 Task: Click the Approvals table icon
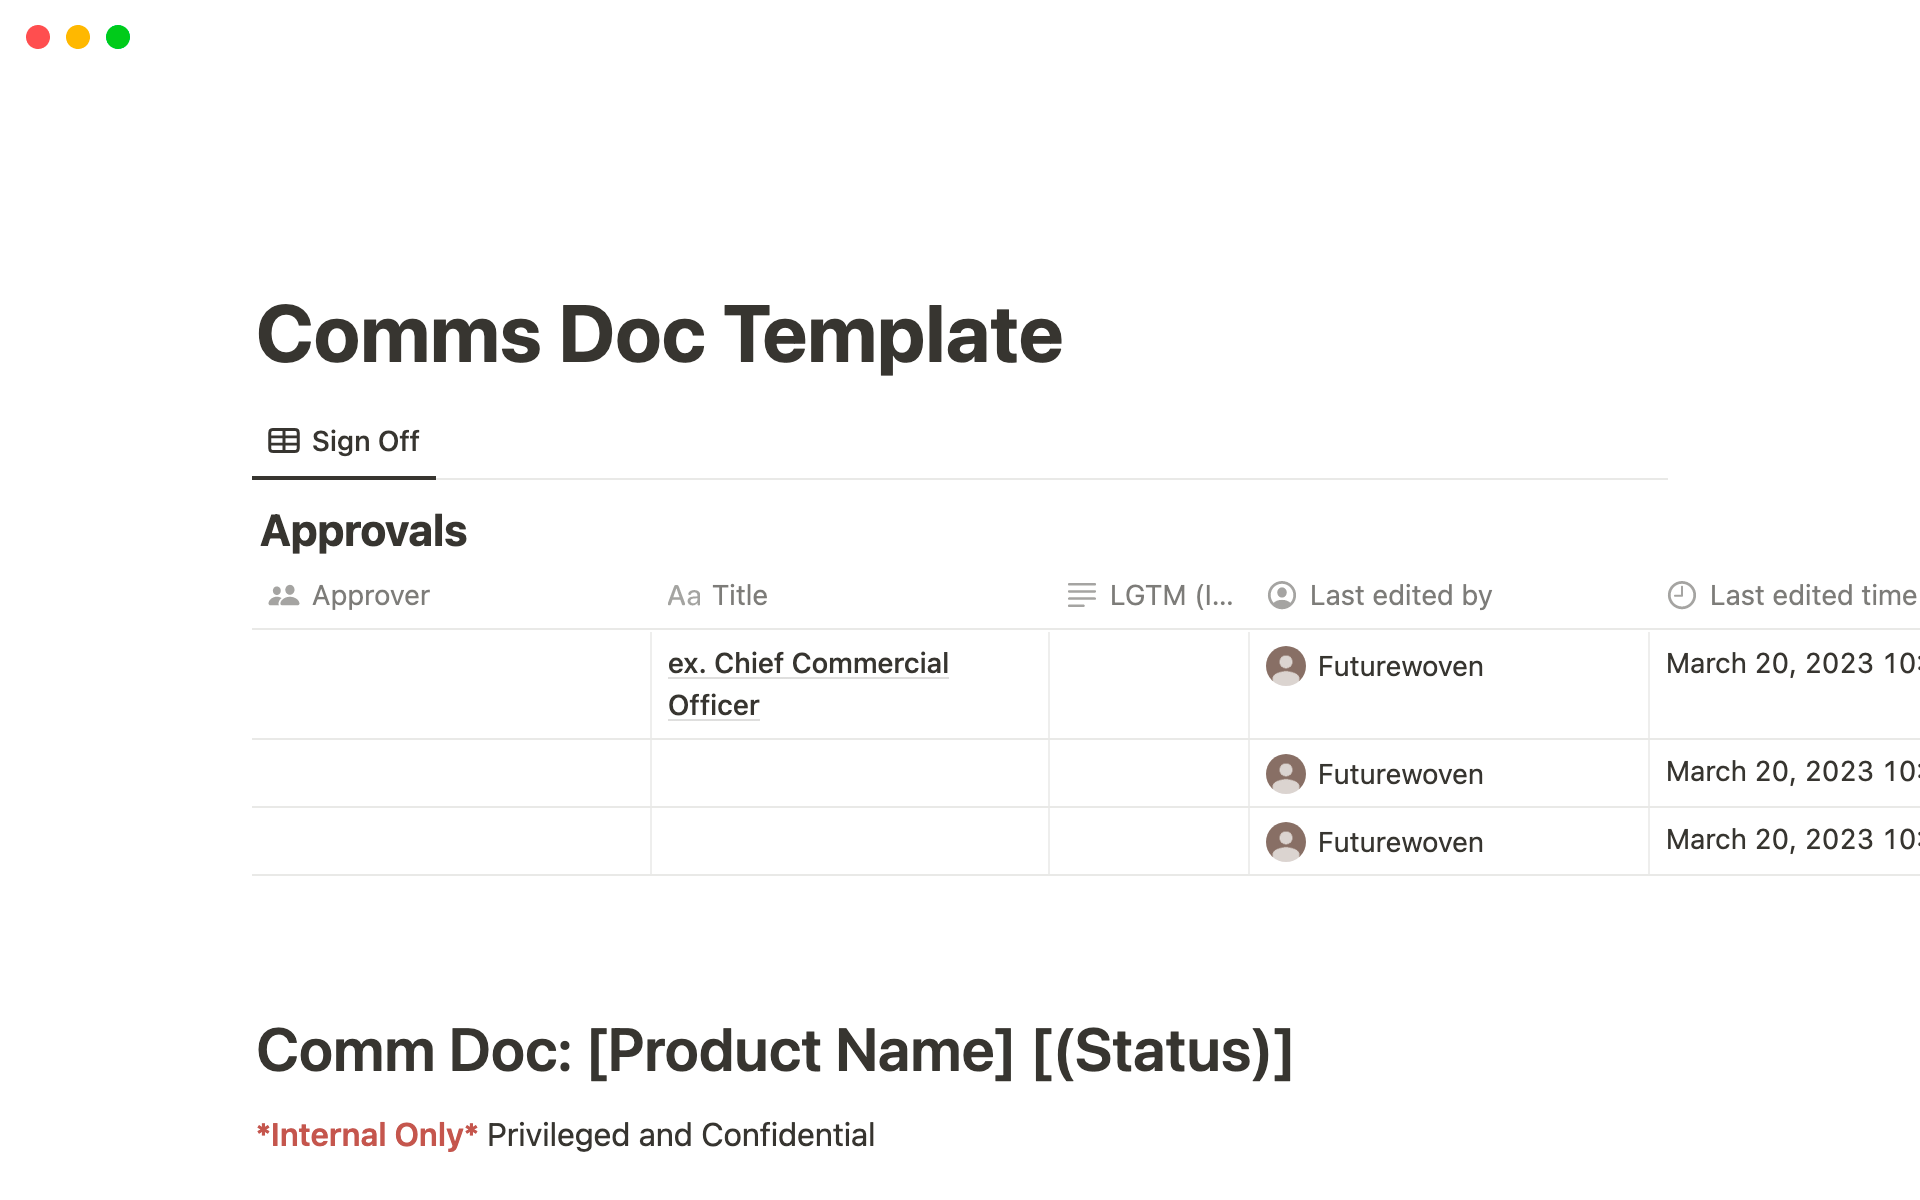tap(282, 441)
